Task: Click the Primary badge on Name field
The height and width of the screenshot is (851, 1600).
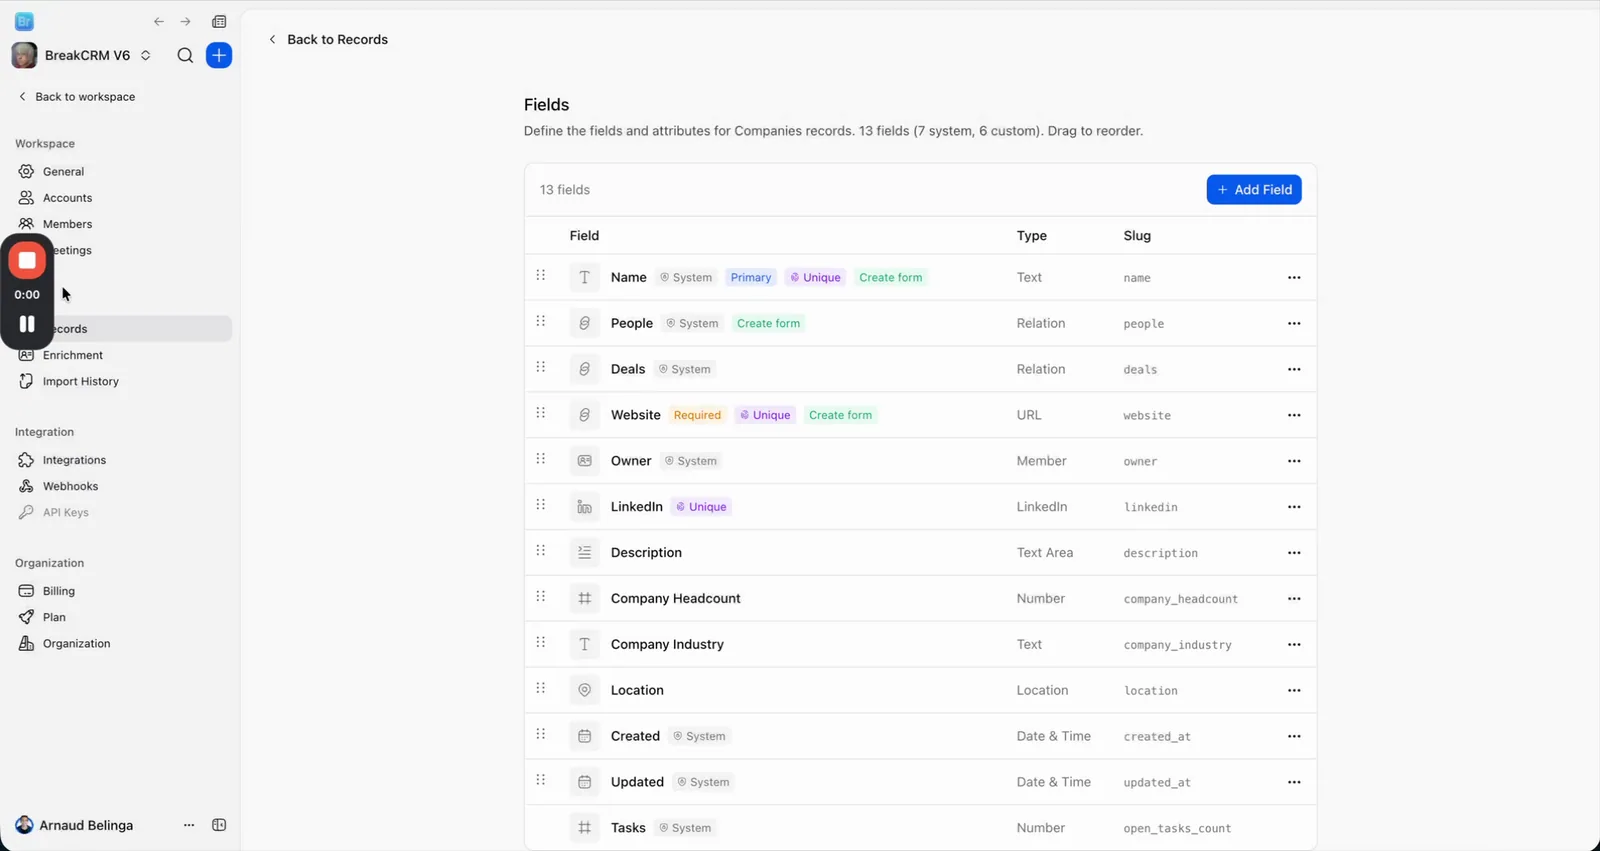Action: 751,278
